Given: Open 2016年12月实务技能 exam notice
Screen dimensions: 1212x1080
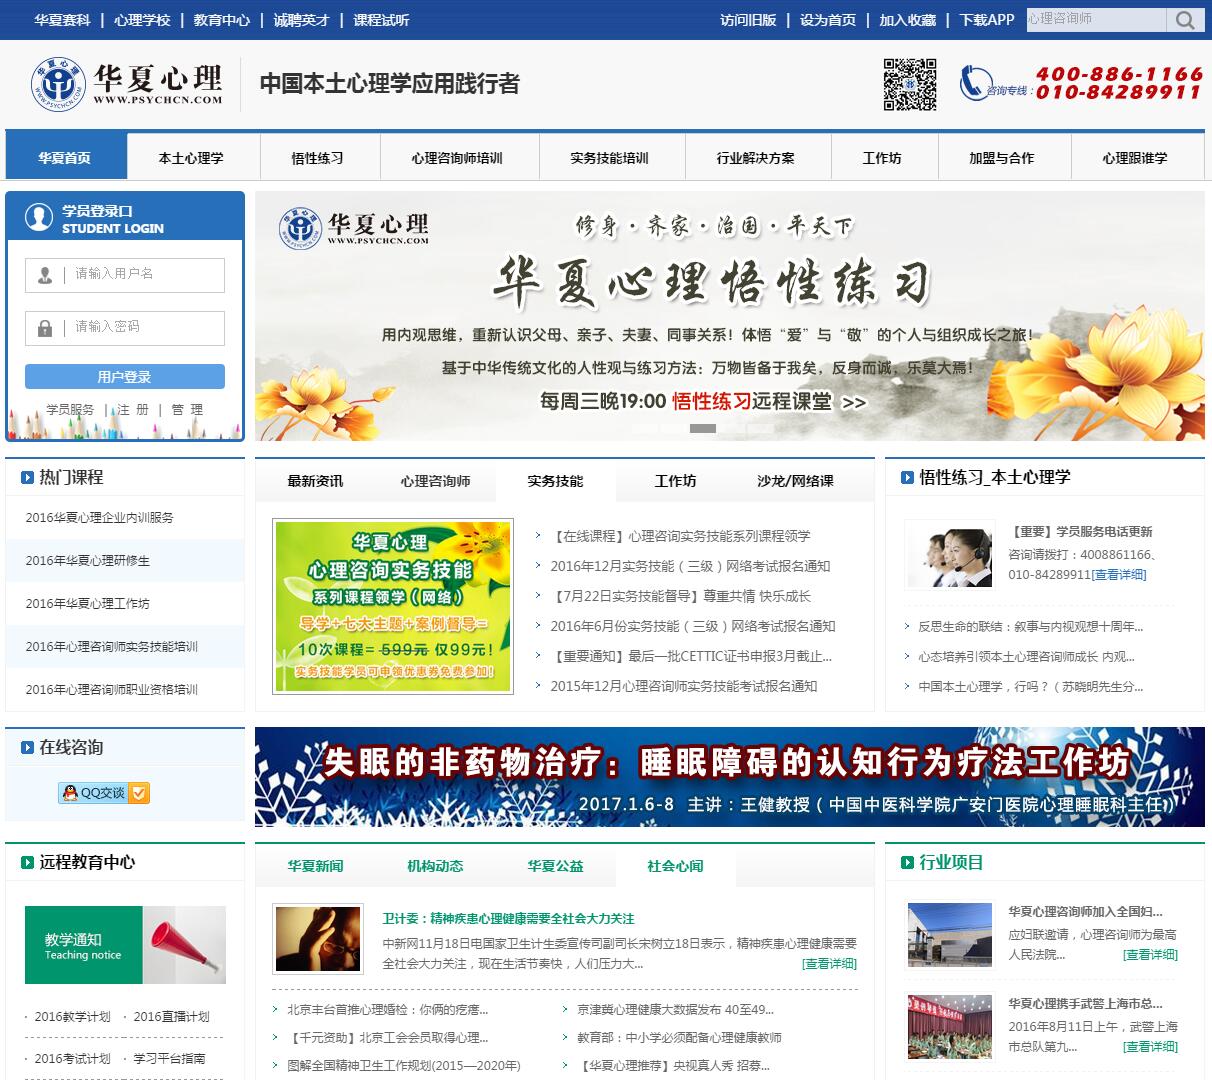Looking at the screenshot, I should tap(690, 566).
